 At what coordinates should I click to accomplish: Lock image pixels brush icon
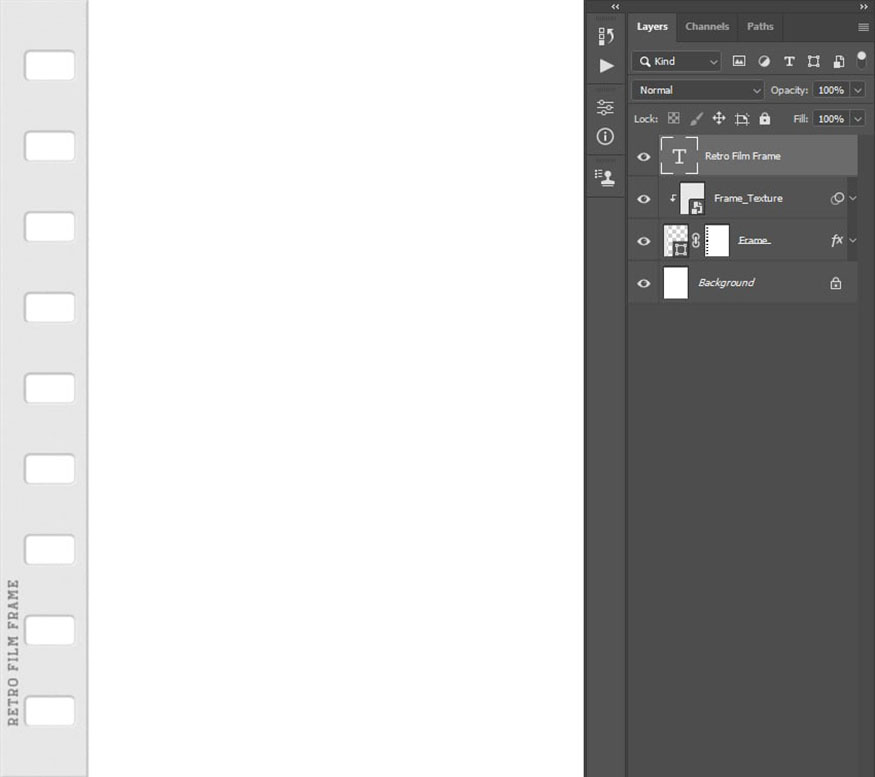tap(696, 118)
